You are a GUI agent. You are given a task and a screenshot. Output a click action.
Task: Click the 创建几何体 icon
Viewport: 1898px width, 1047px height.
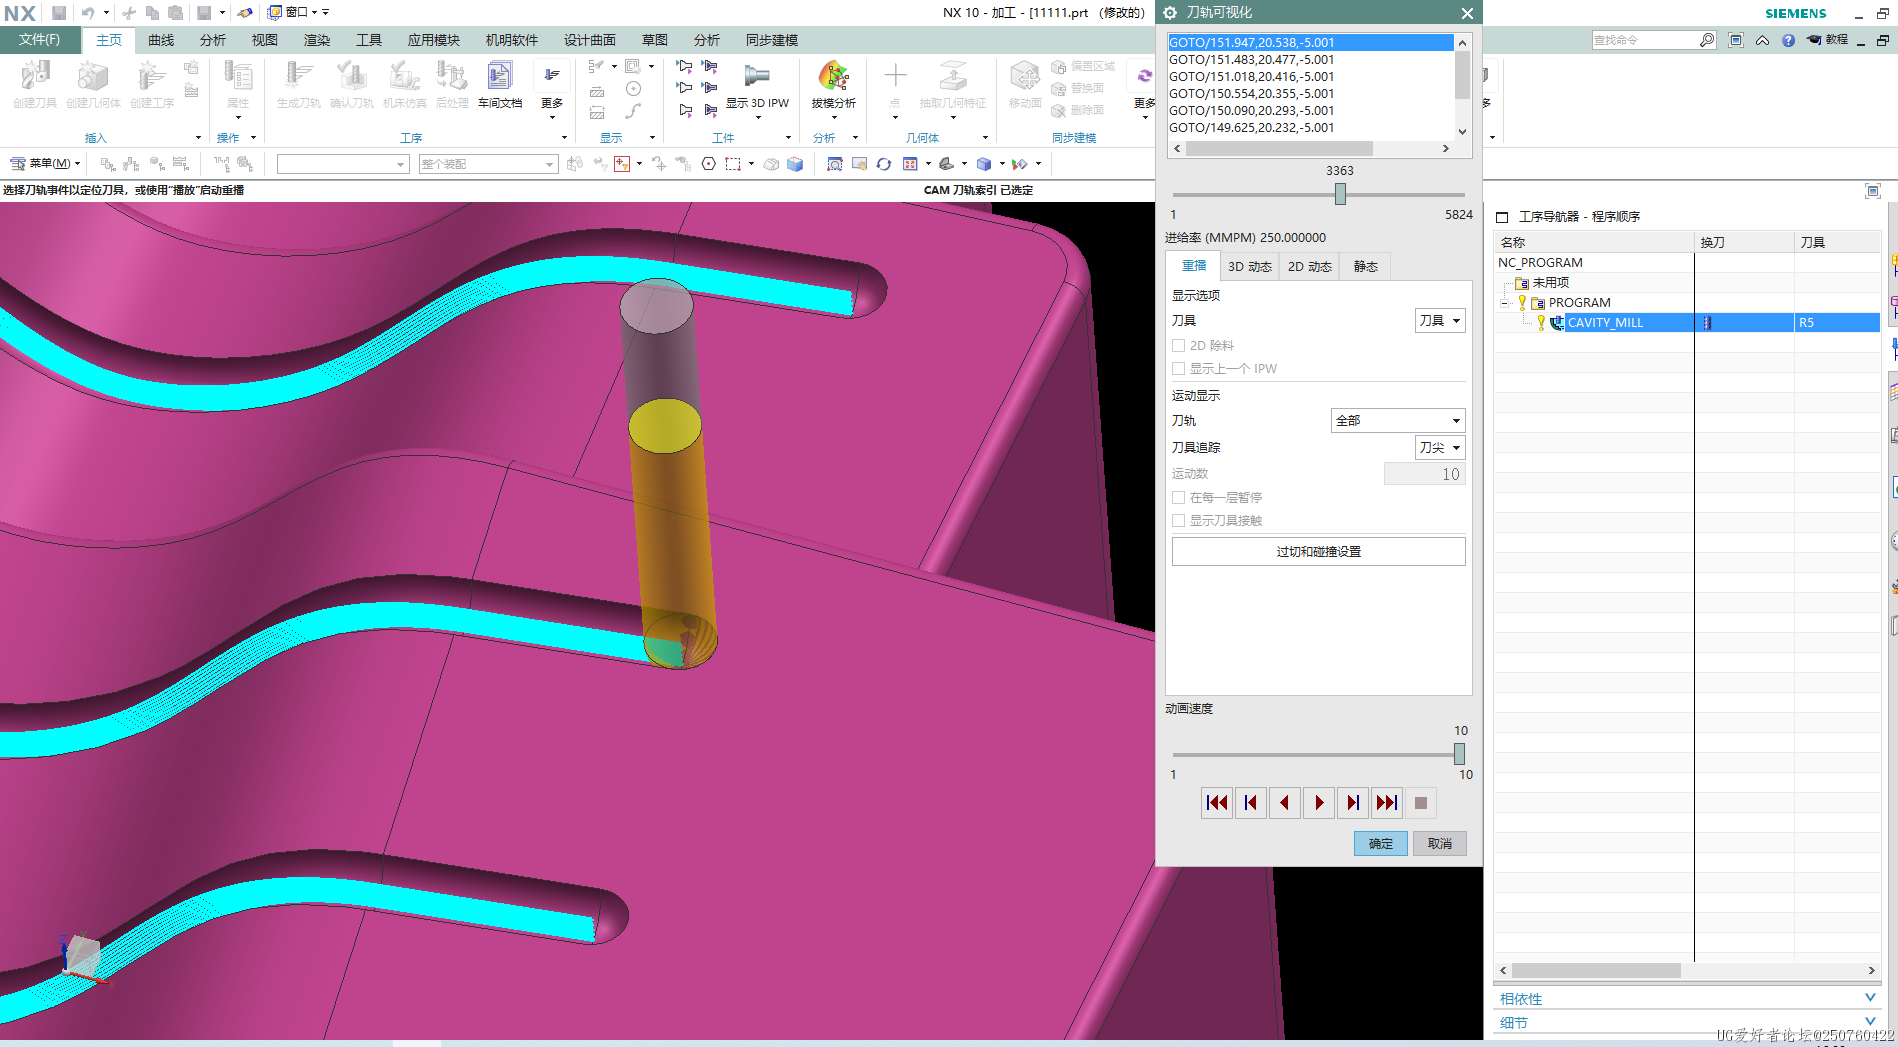coord(93,84)
